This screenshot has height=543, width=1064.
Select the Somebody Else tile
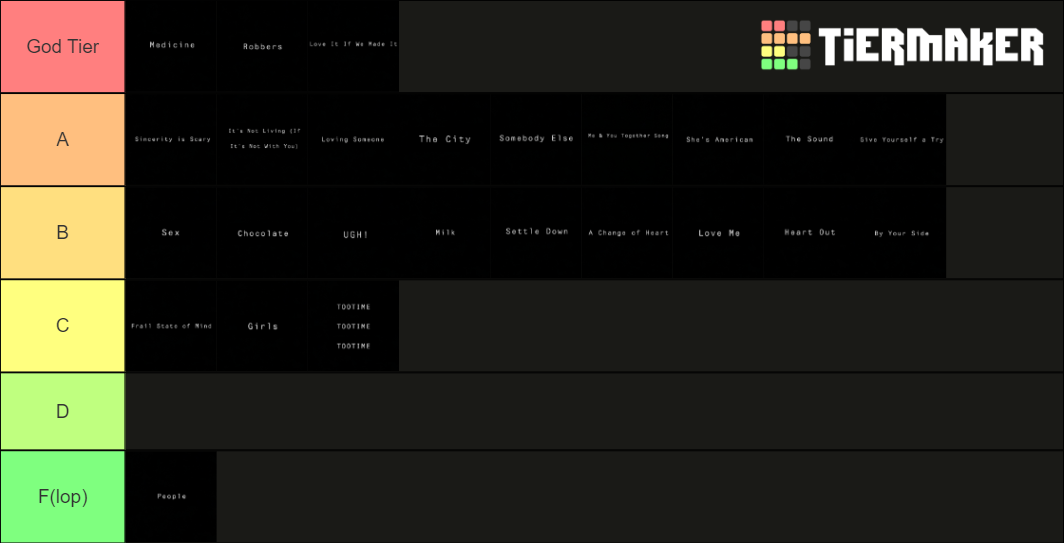[x=536, y=139]
